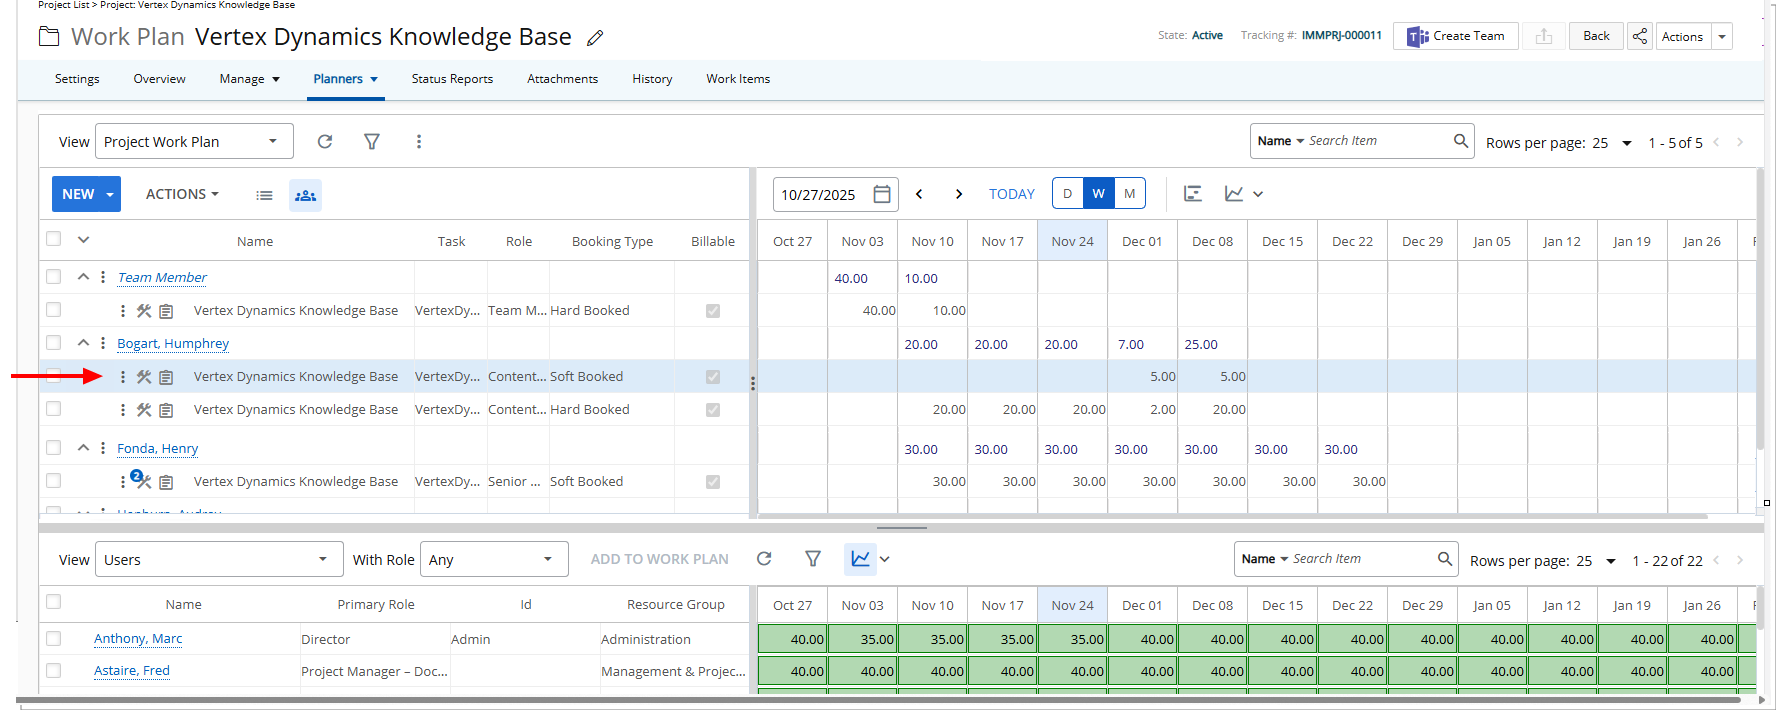The height and width of the screenshot is (710, 1776).
Task: Select the Anthony, Marc user checkbox
Action: click(54, 638)
